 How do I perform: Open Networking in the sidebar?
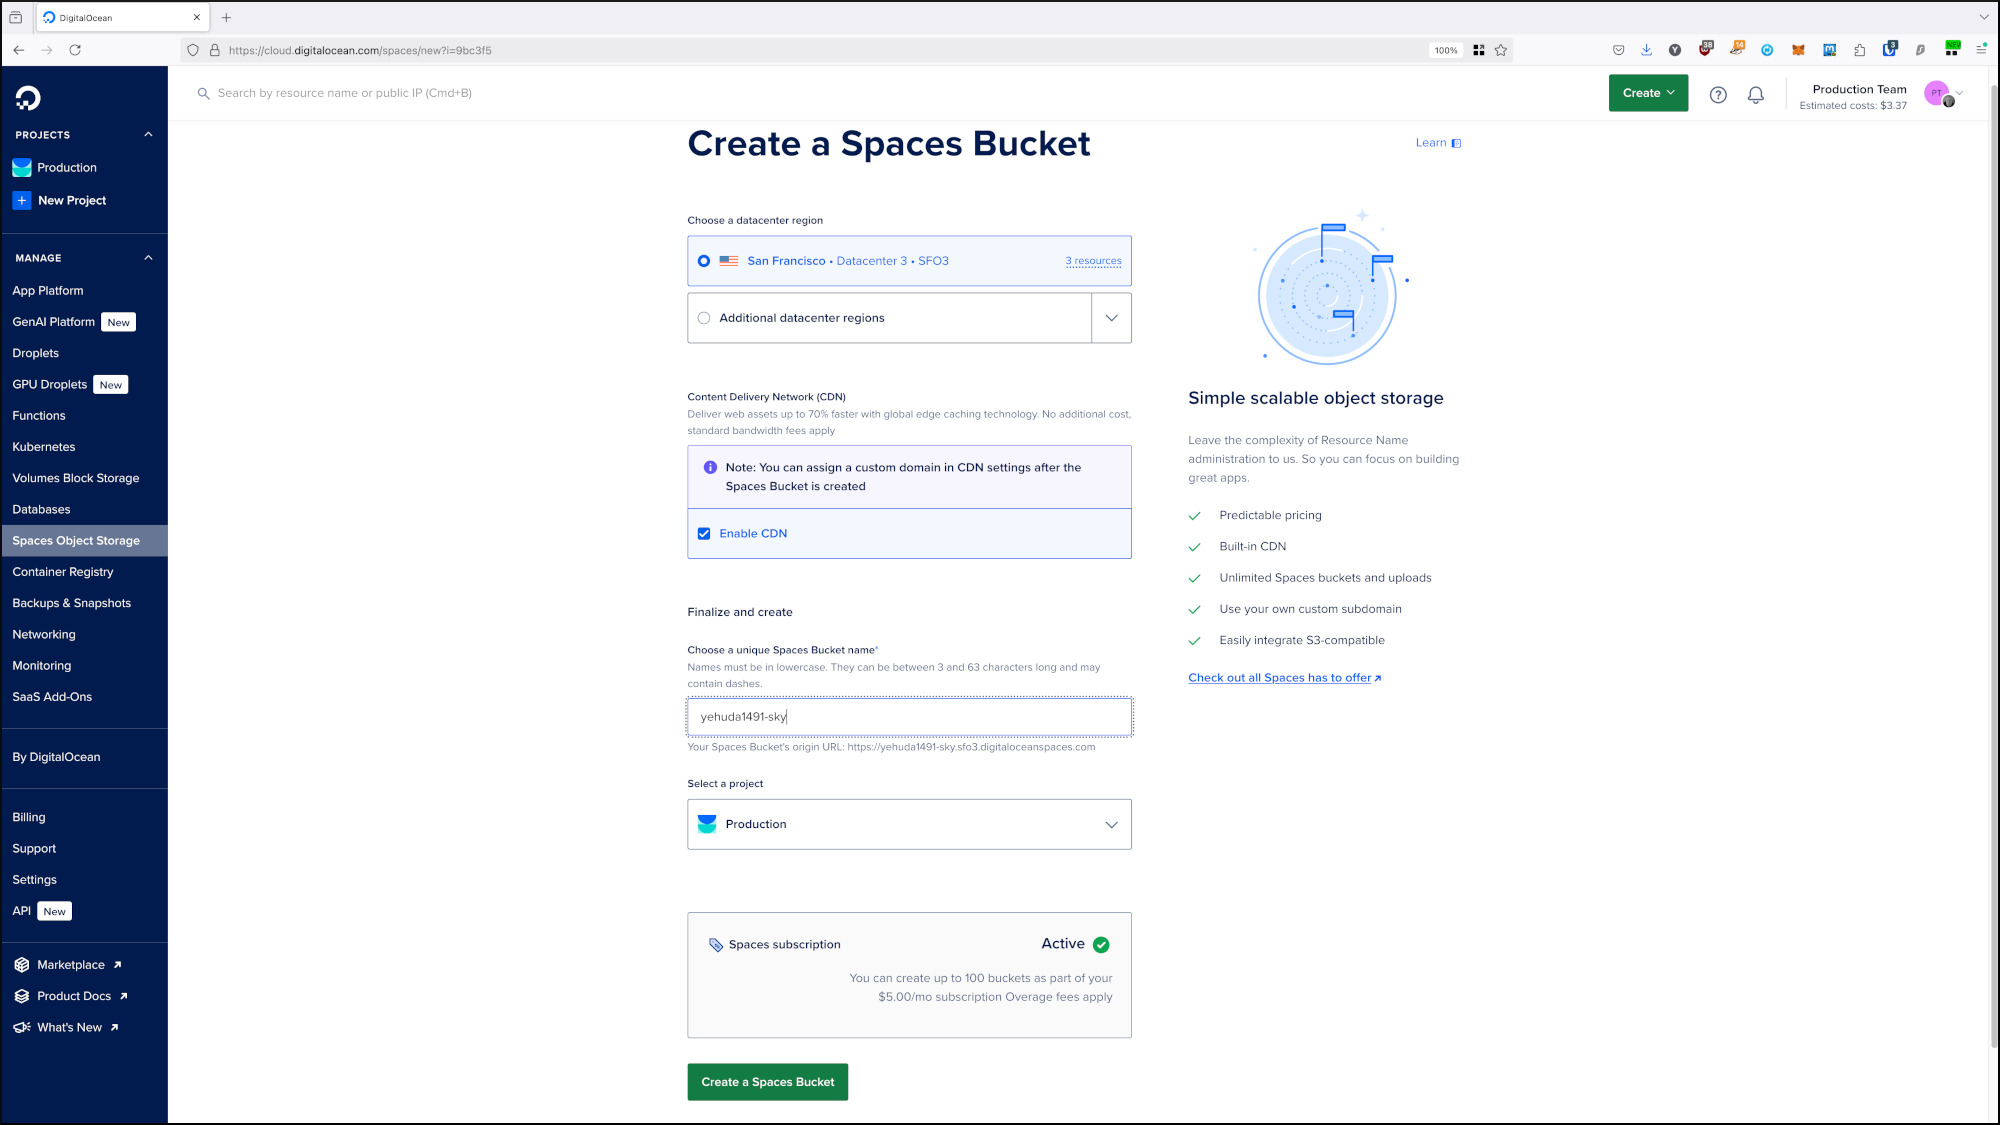44,635
